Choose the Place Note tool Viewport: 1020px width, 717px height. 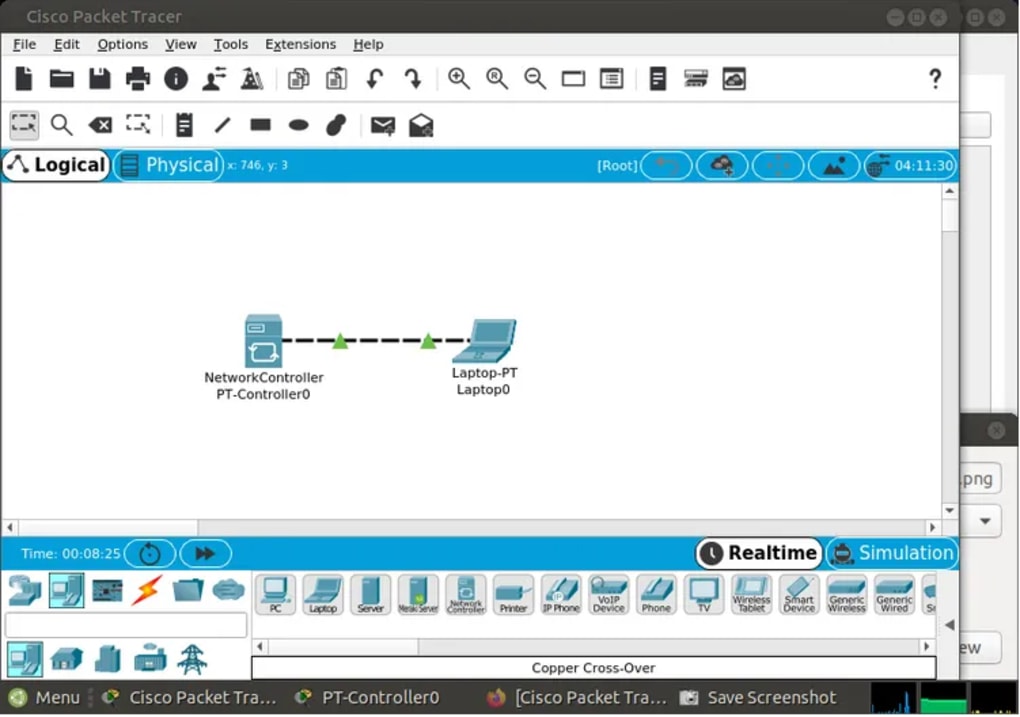click(x=182, y=124)
